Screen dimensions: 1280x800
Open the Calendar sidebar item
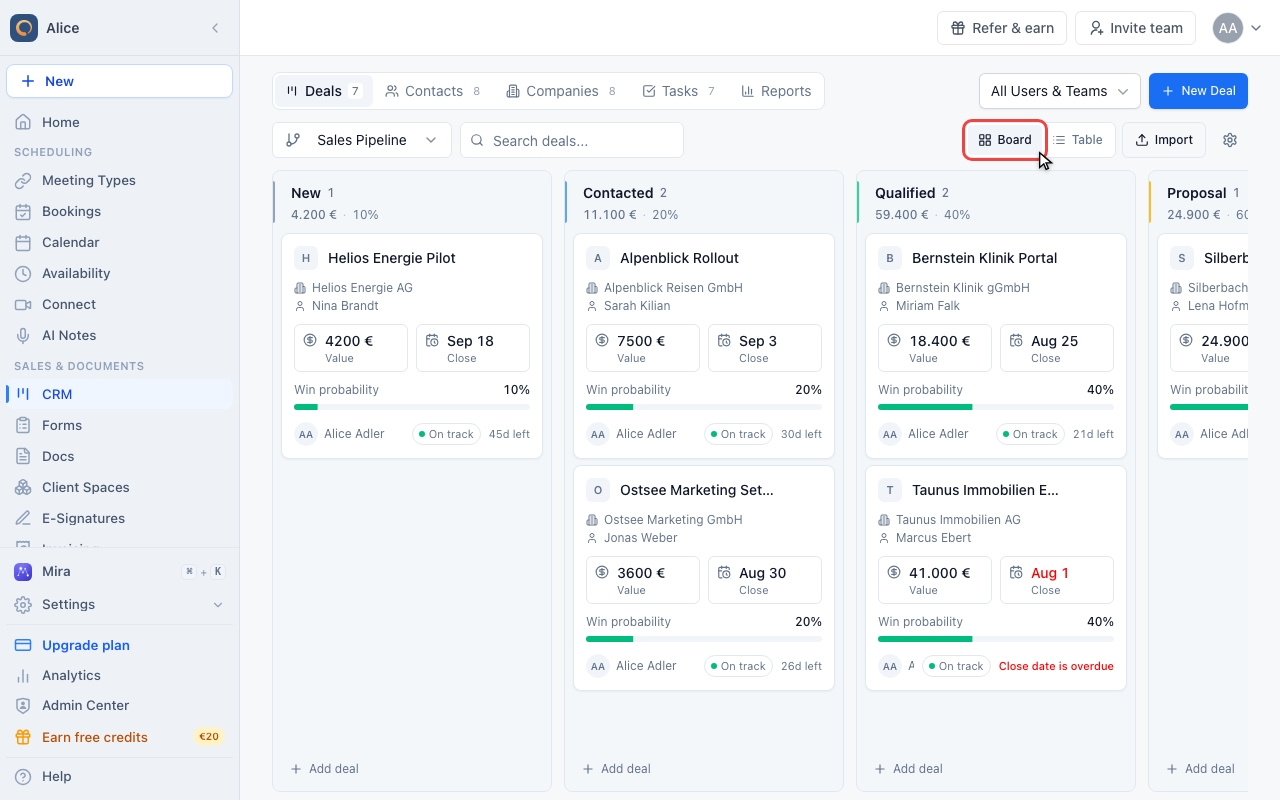pos(120,242)
